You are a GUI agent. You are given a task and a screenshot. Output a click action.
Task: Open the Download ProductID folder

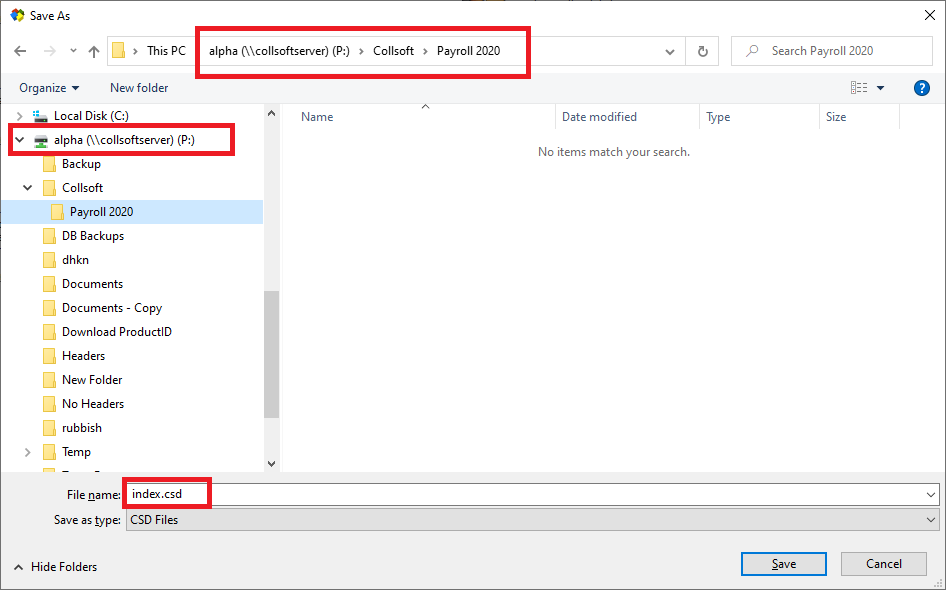(116, 332)
